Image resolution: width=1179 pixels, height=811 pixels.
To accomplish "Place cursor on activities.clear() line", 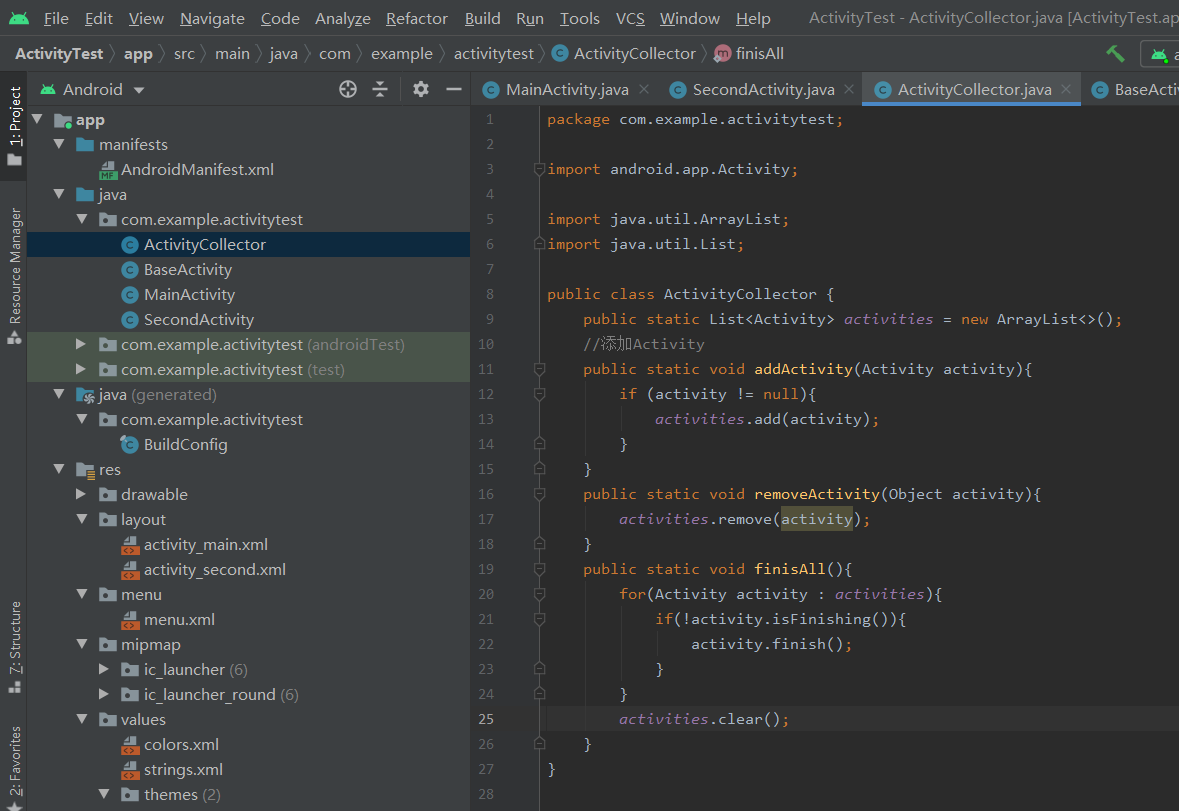I will [704, 719].
